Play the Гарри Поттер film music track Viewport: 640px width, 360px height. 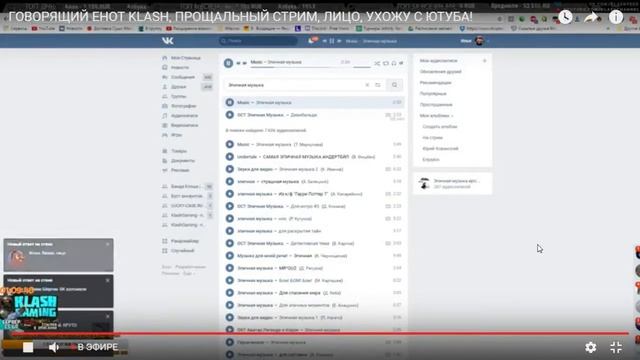[230, 194]
